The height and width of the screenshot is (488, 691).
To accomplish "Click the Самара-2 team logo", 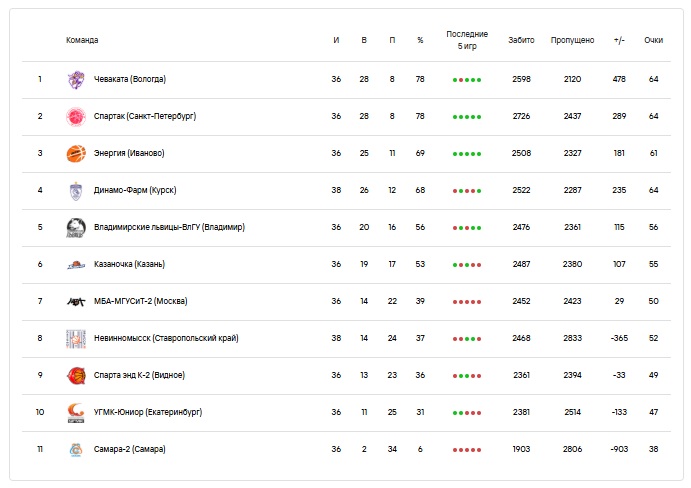I will [76, 450].
